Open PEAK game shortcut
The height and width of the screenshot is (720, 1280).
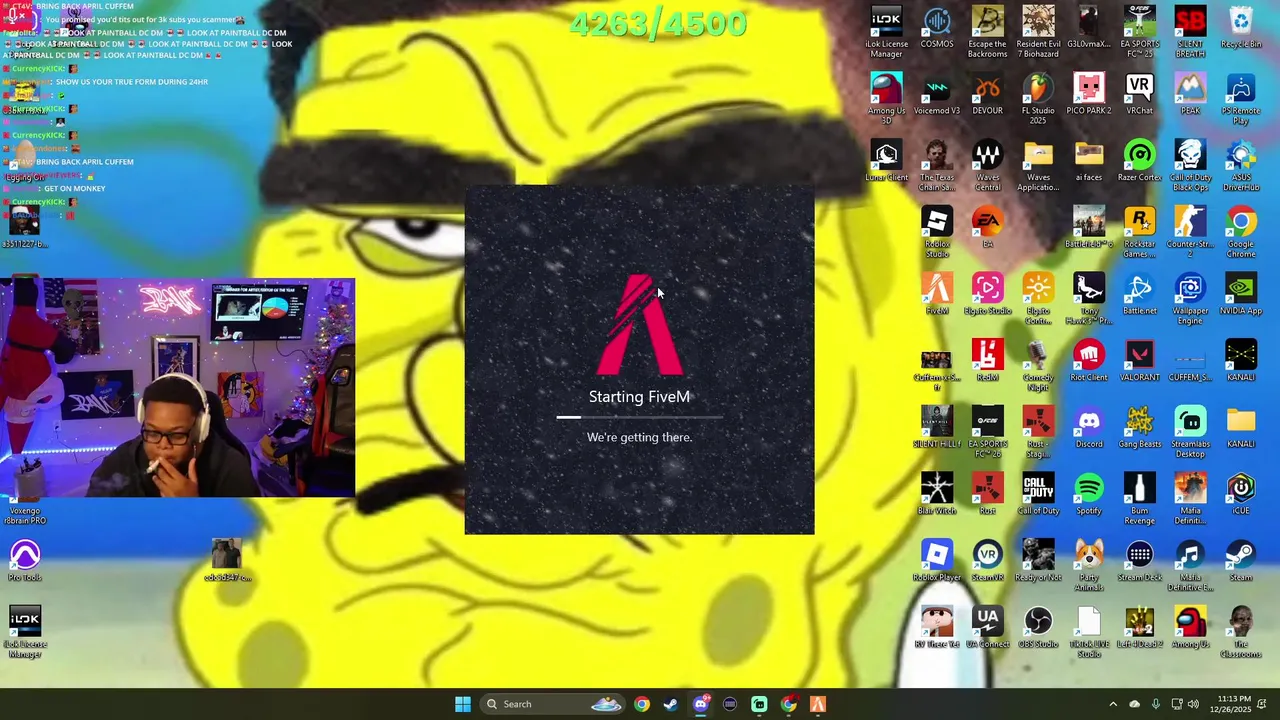(x=1190, y=95)
